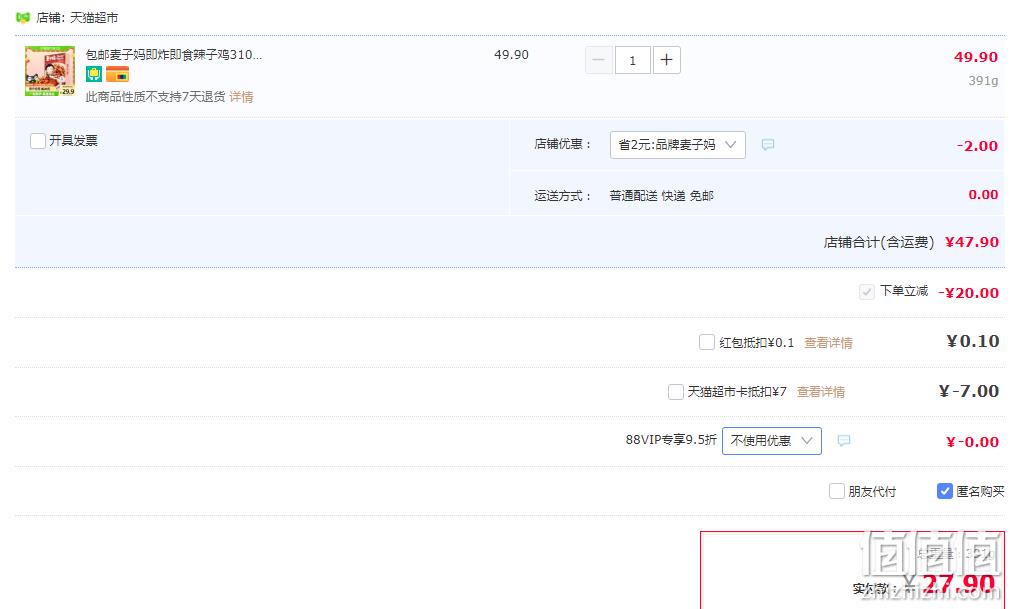Viewport: 1010px width, 609px height.
Task: Open the green shield service badge icon
Action: pos(94,75)
